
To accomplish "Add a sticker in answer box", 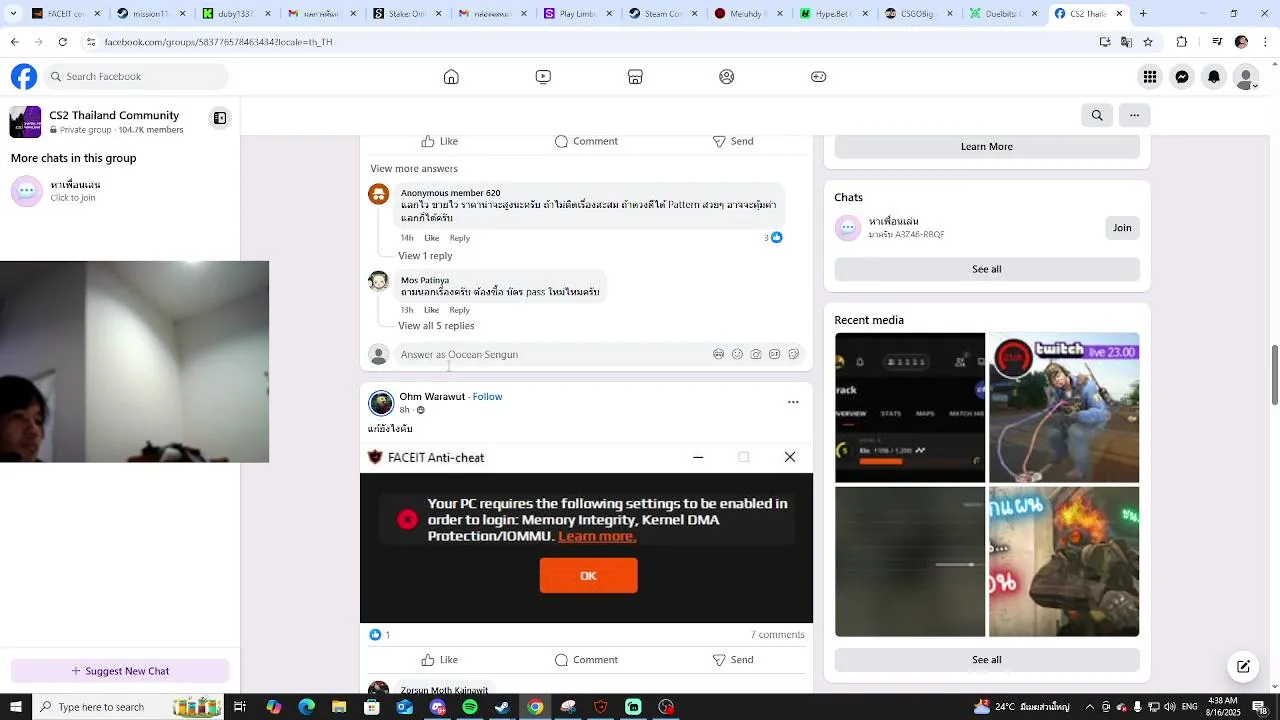I will 793,354.
